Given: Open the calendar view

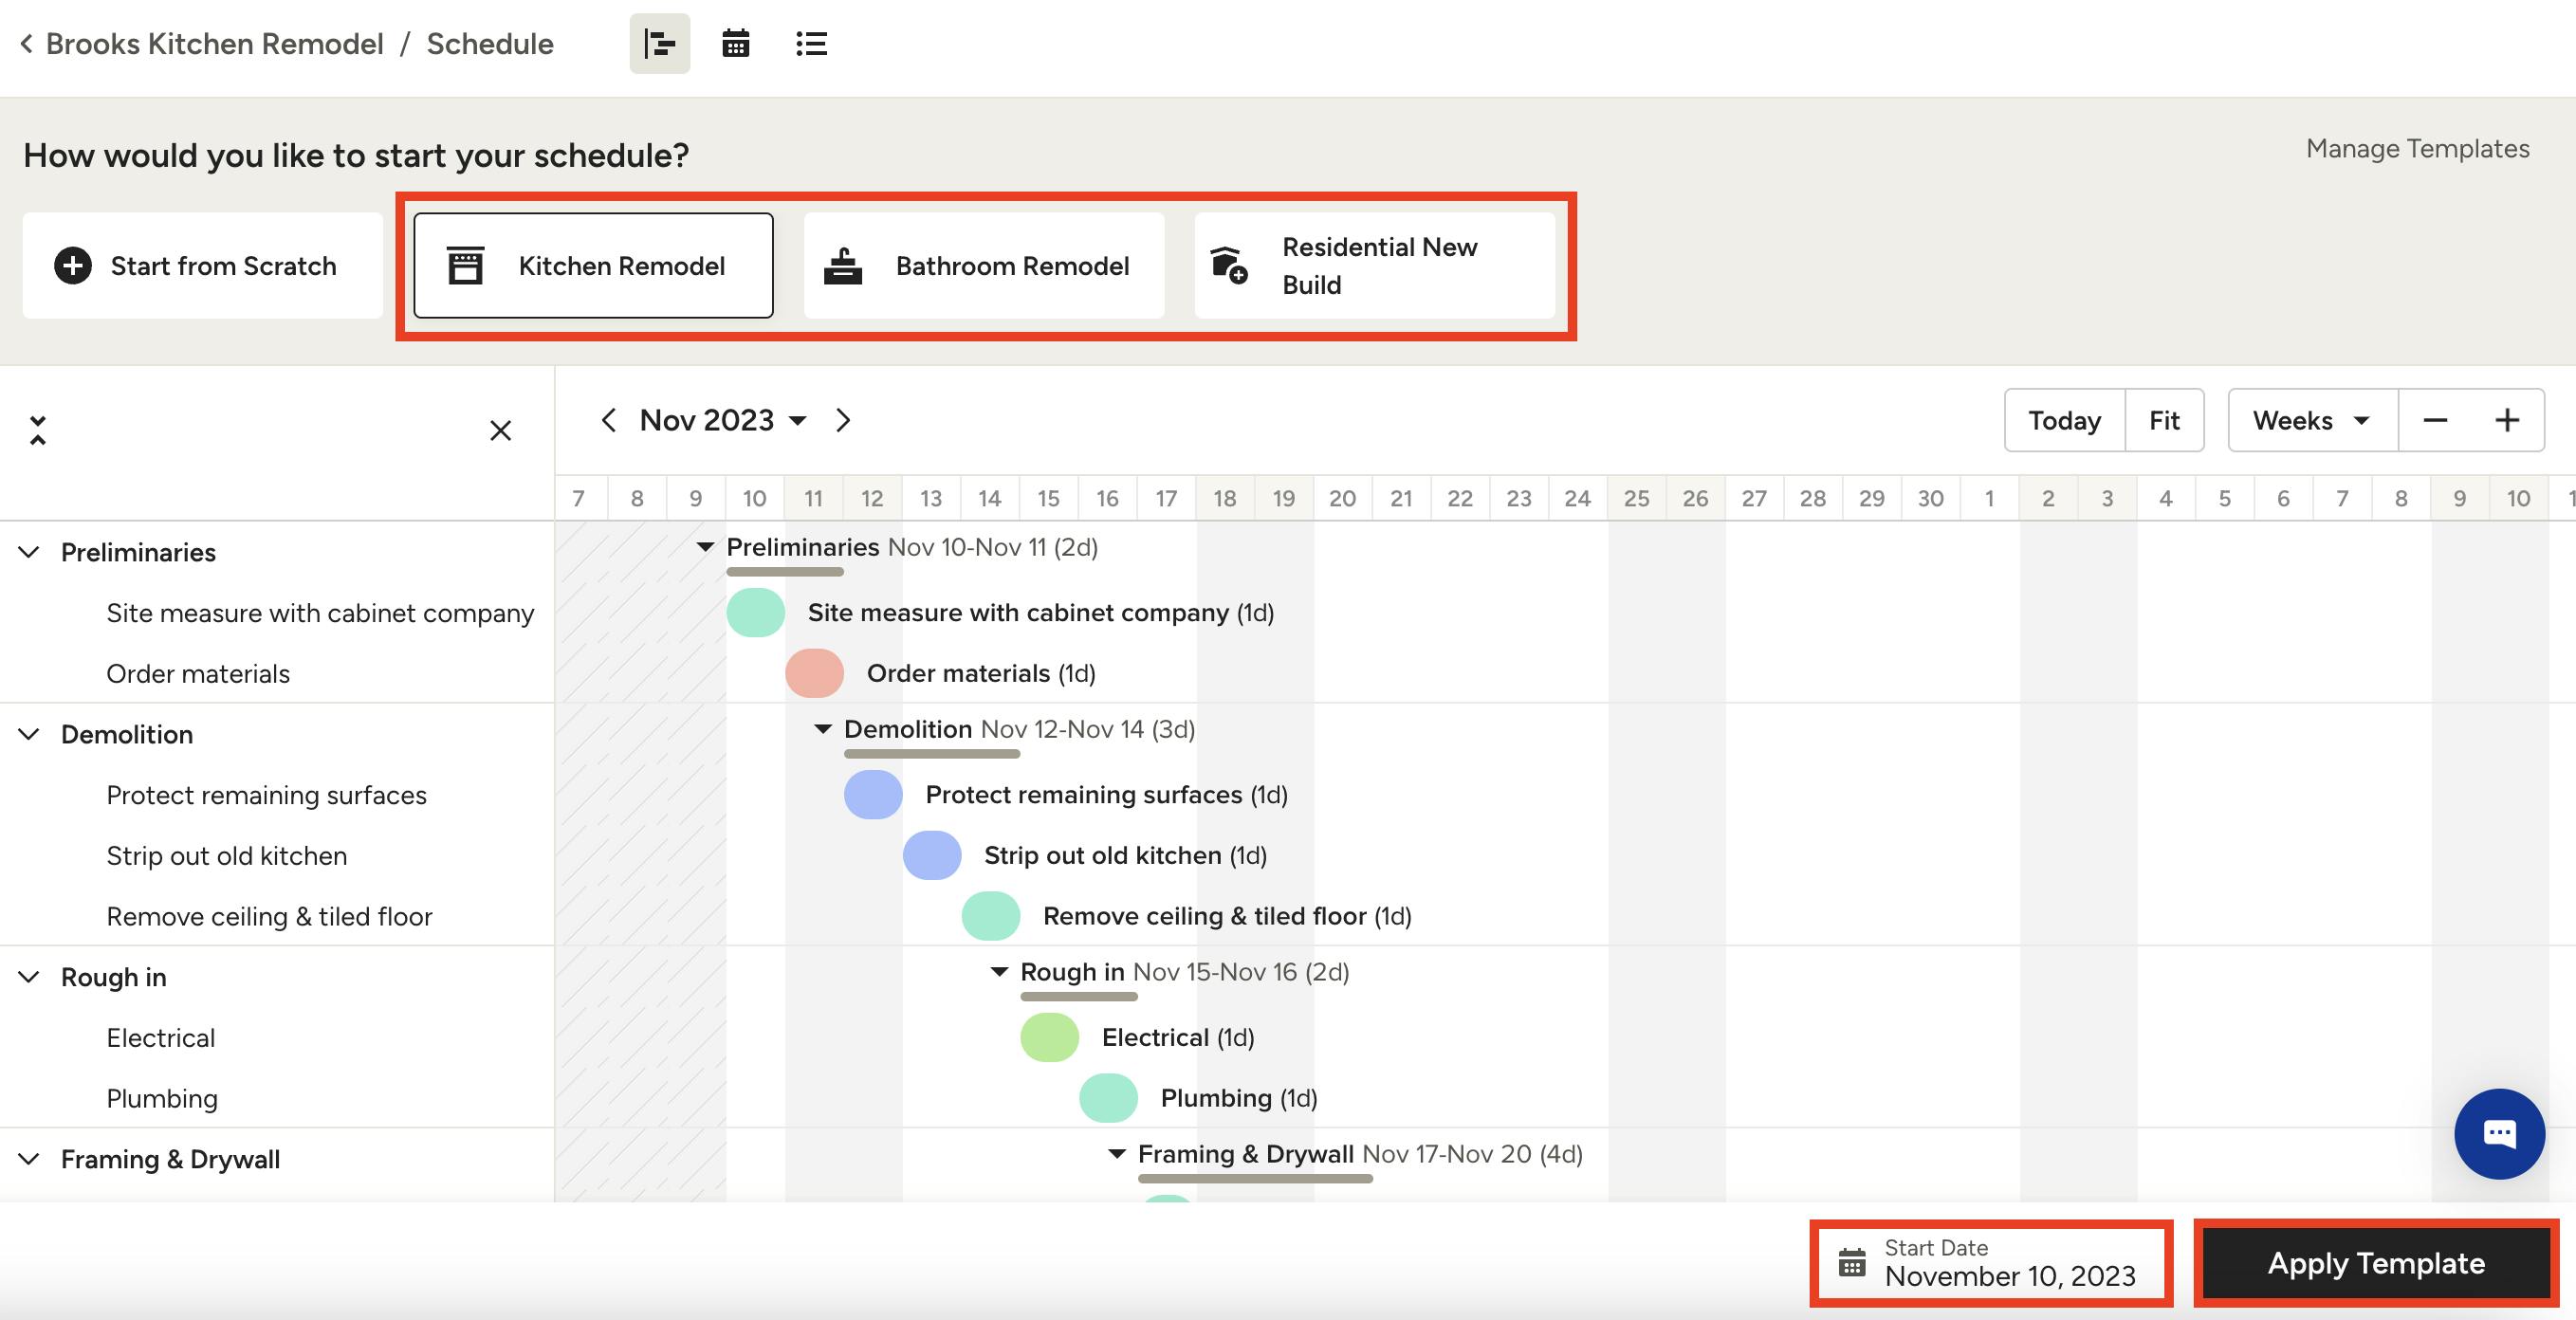Looking at the screenshot, I should click(x=735, y=43).
